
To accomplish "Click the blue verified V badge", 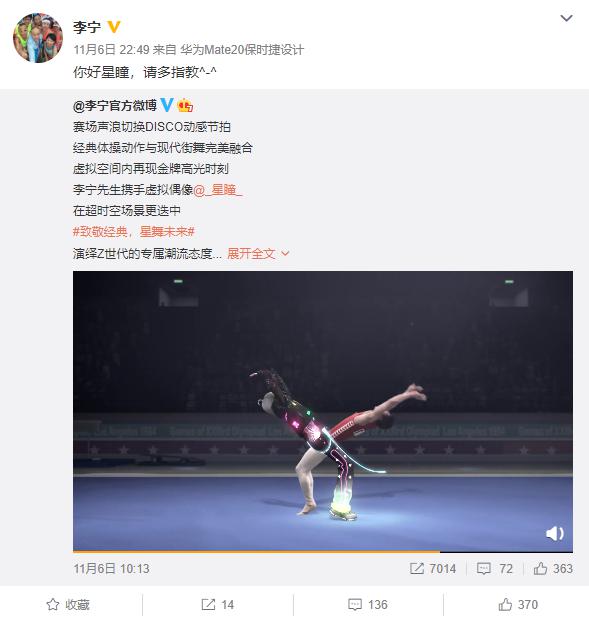I will (167, 105).
